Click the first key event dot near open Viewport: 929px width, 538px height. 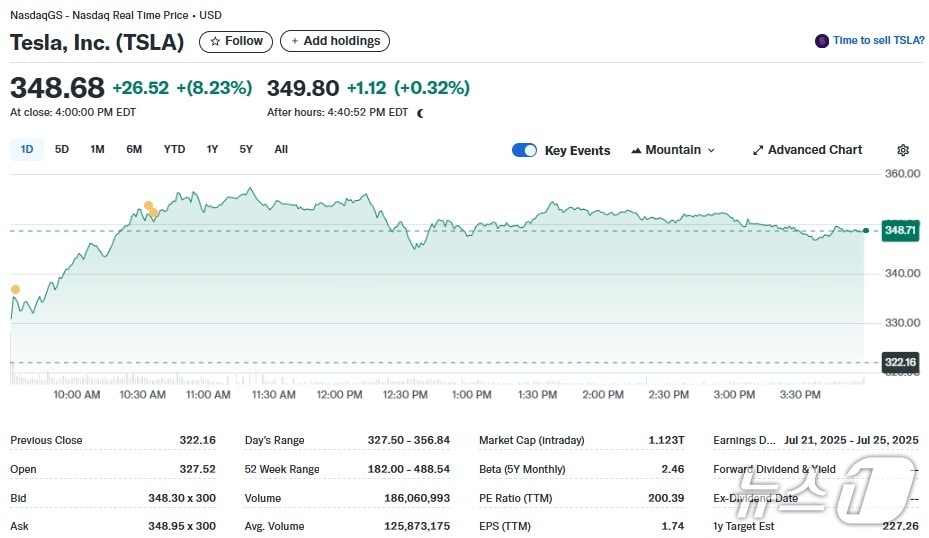(15, 290)
